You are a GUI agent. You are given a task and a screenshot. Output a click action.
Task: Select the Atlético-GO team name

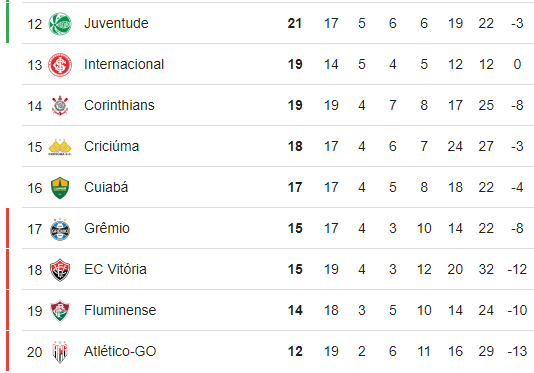click(x=120, y=351)
